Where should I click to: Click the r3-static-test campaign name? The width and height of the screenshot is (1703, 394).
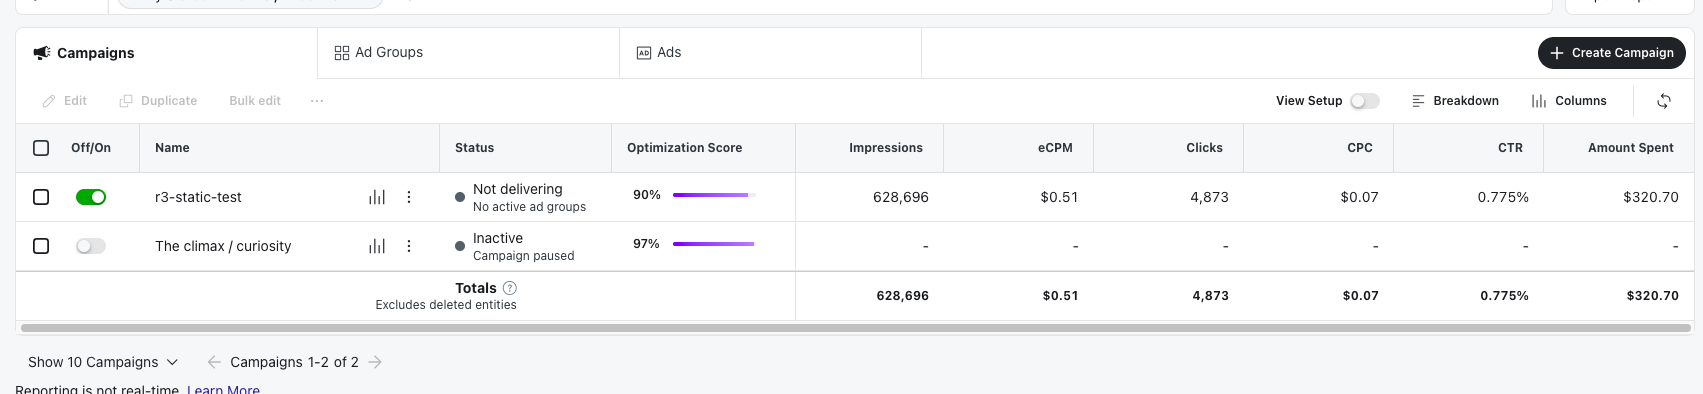coord(198,197)
